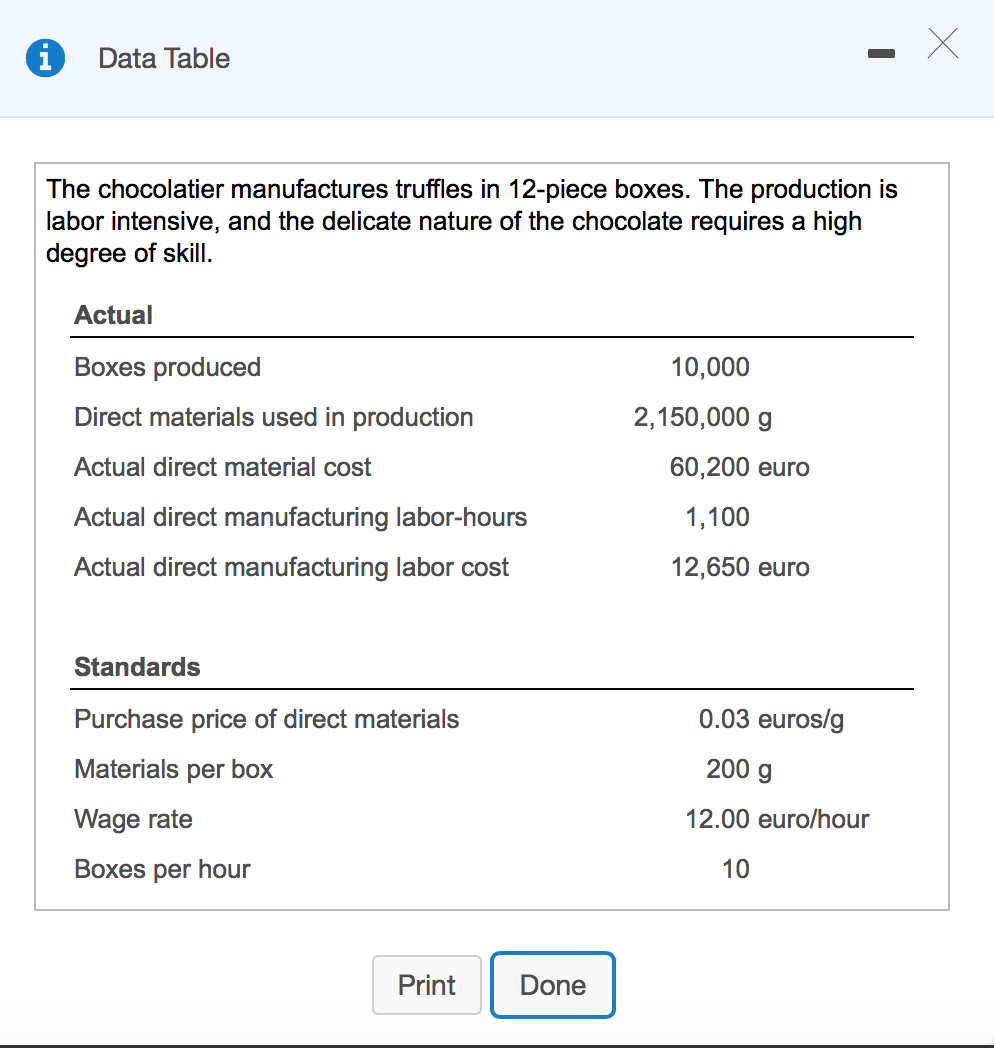Image resolution: width=994 pixels, height=1048 pixels.
Task: Click the 2,150,000 g materials value
Action: [x=702, y=417]
